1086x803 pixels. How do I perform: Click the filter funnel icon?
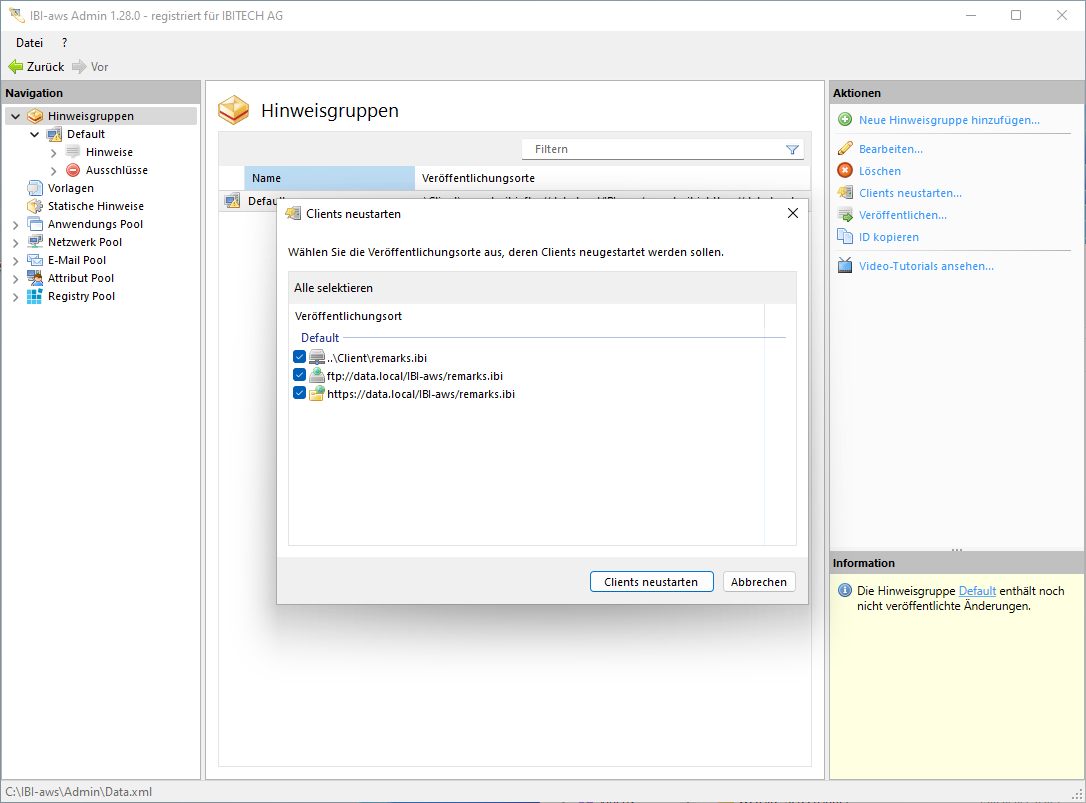792,150
